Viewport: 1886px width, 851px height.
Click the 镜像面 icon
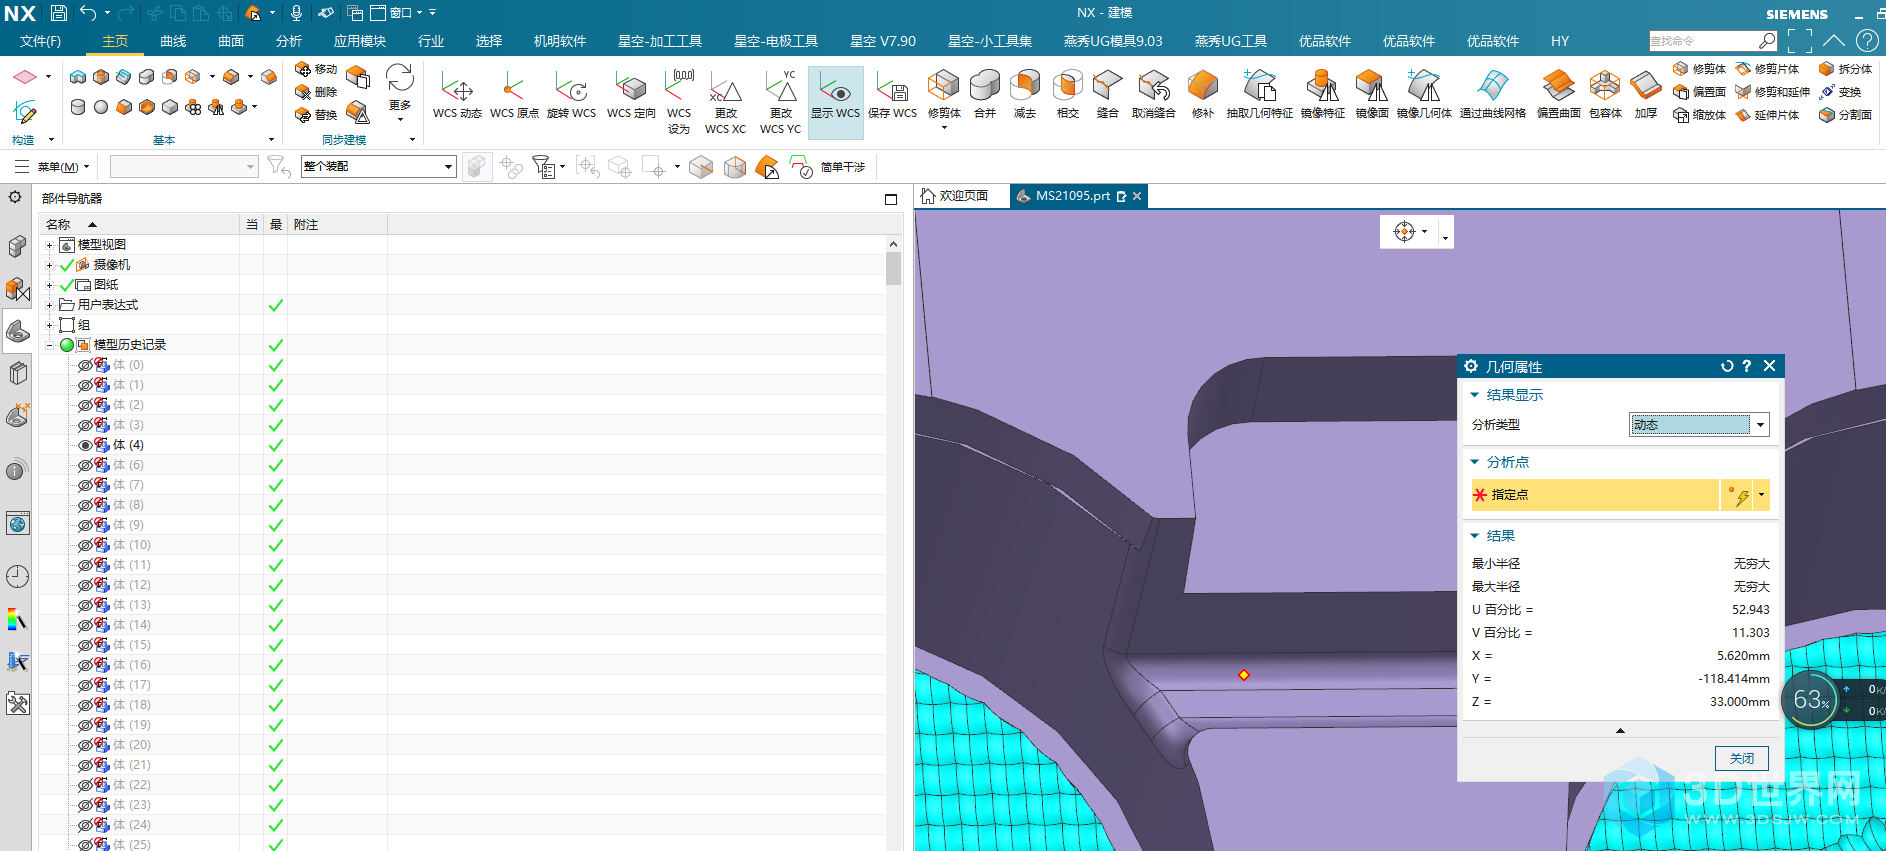[x=1371, y=96]
